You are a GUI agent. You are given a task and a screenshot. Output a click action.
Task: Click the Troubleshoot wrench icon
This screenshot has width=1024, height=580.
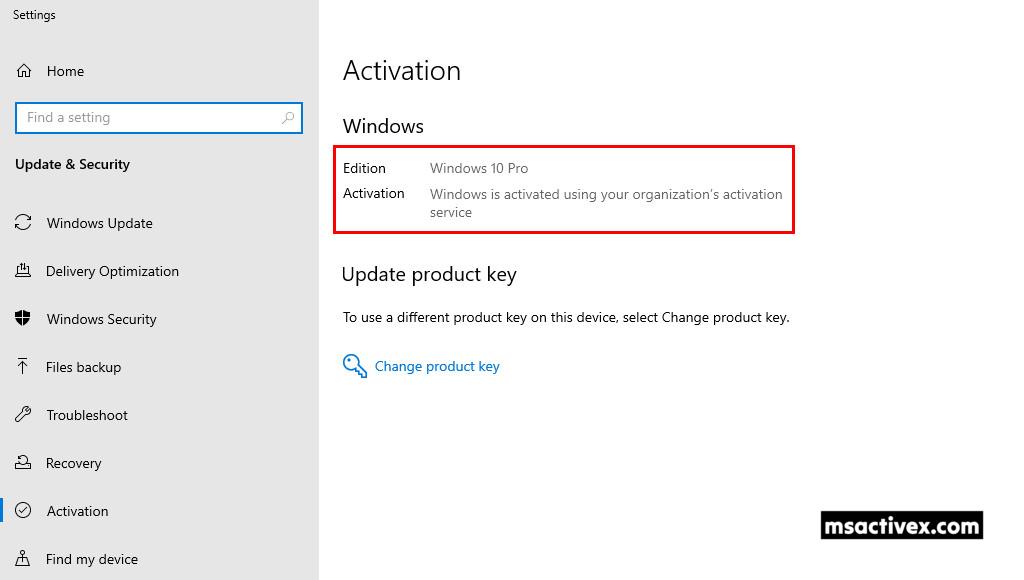pos(23,415)
